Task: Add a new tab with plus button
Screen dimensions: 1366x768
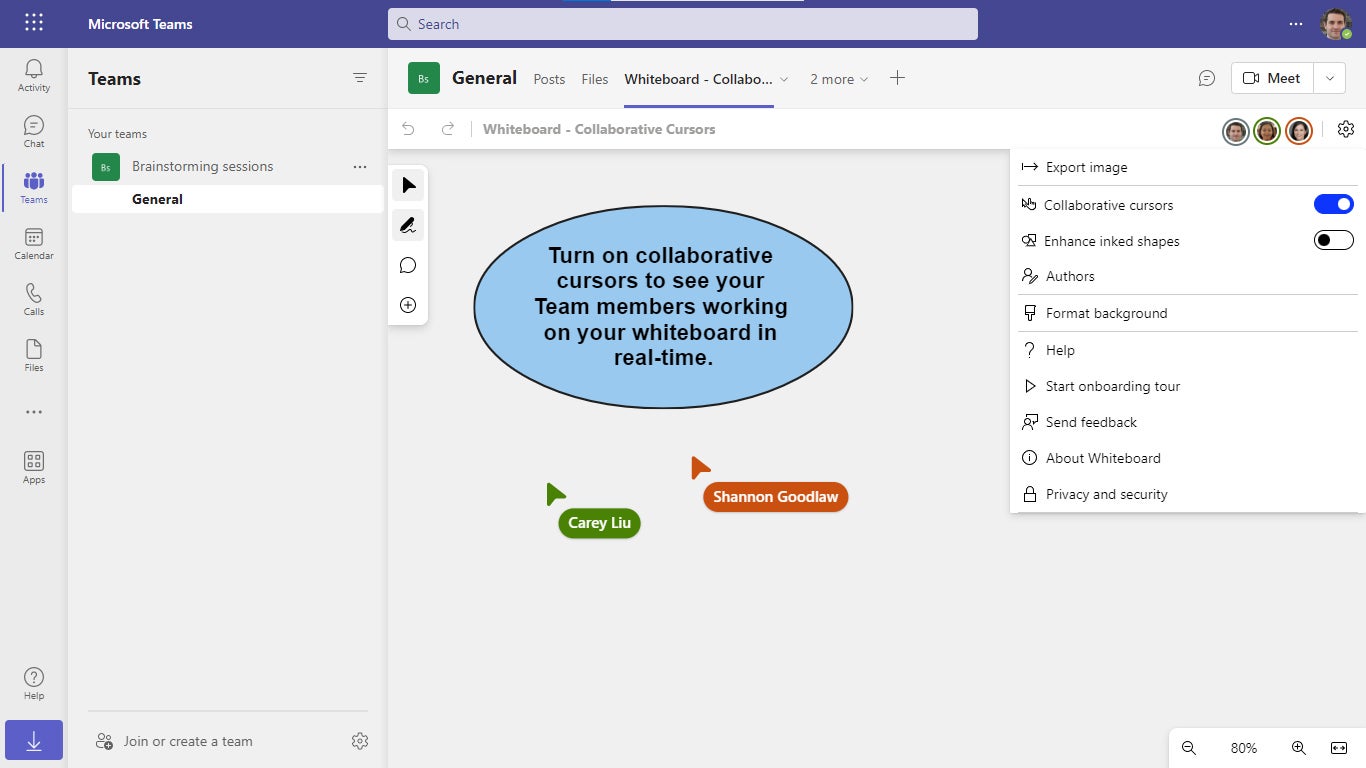Action: (897, 78)
